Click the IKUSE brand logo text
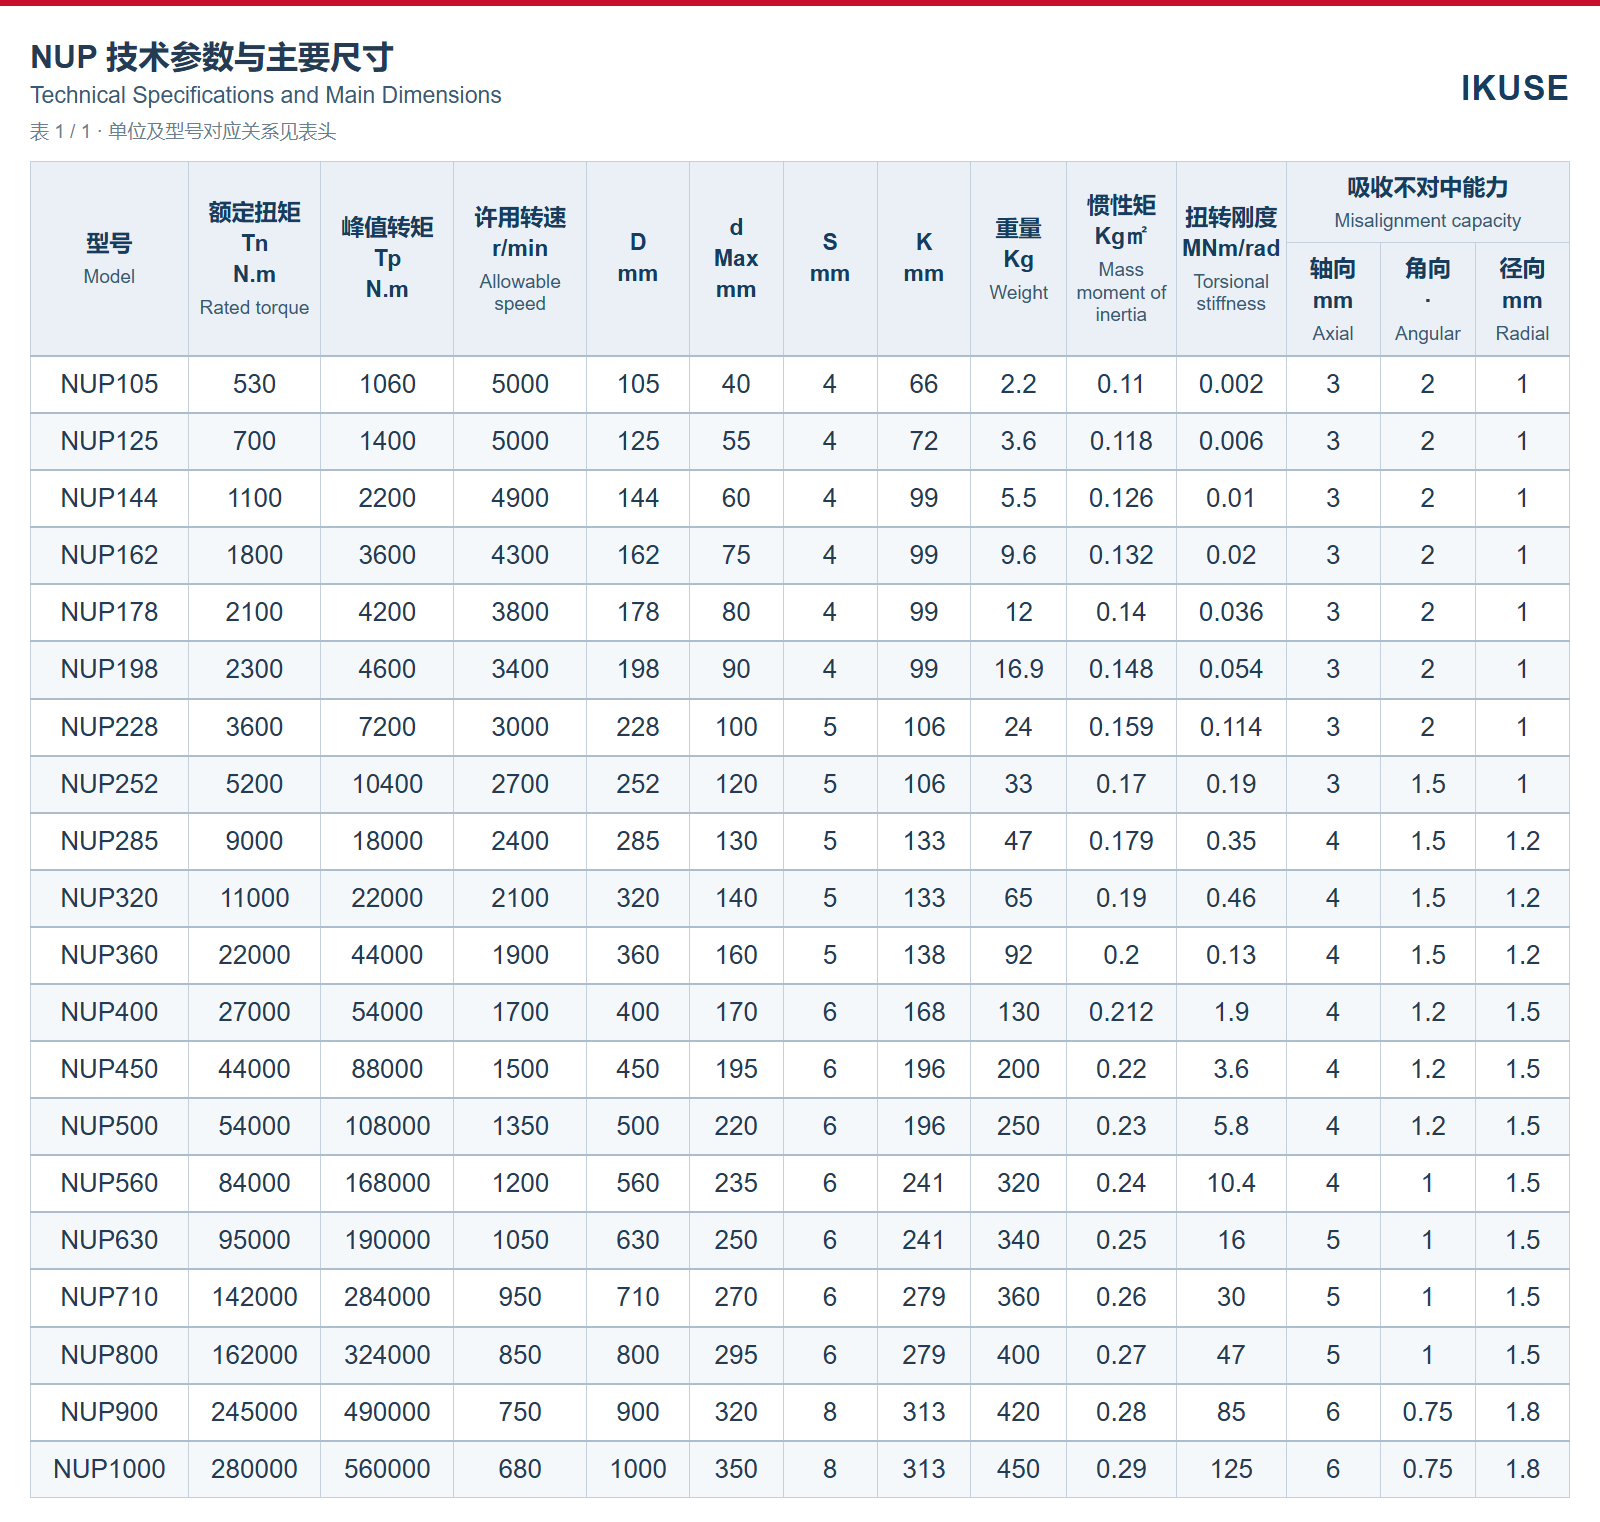 coord(1514,88)
